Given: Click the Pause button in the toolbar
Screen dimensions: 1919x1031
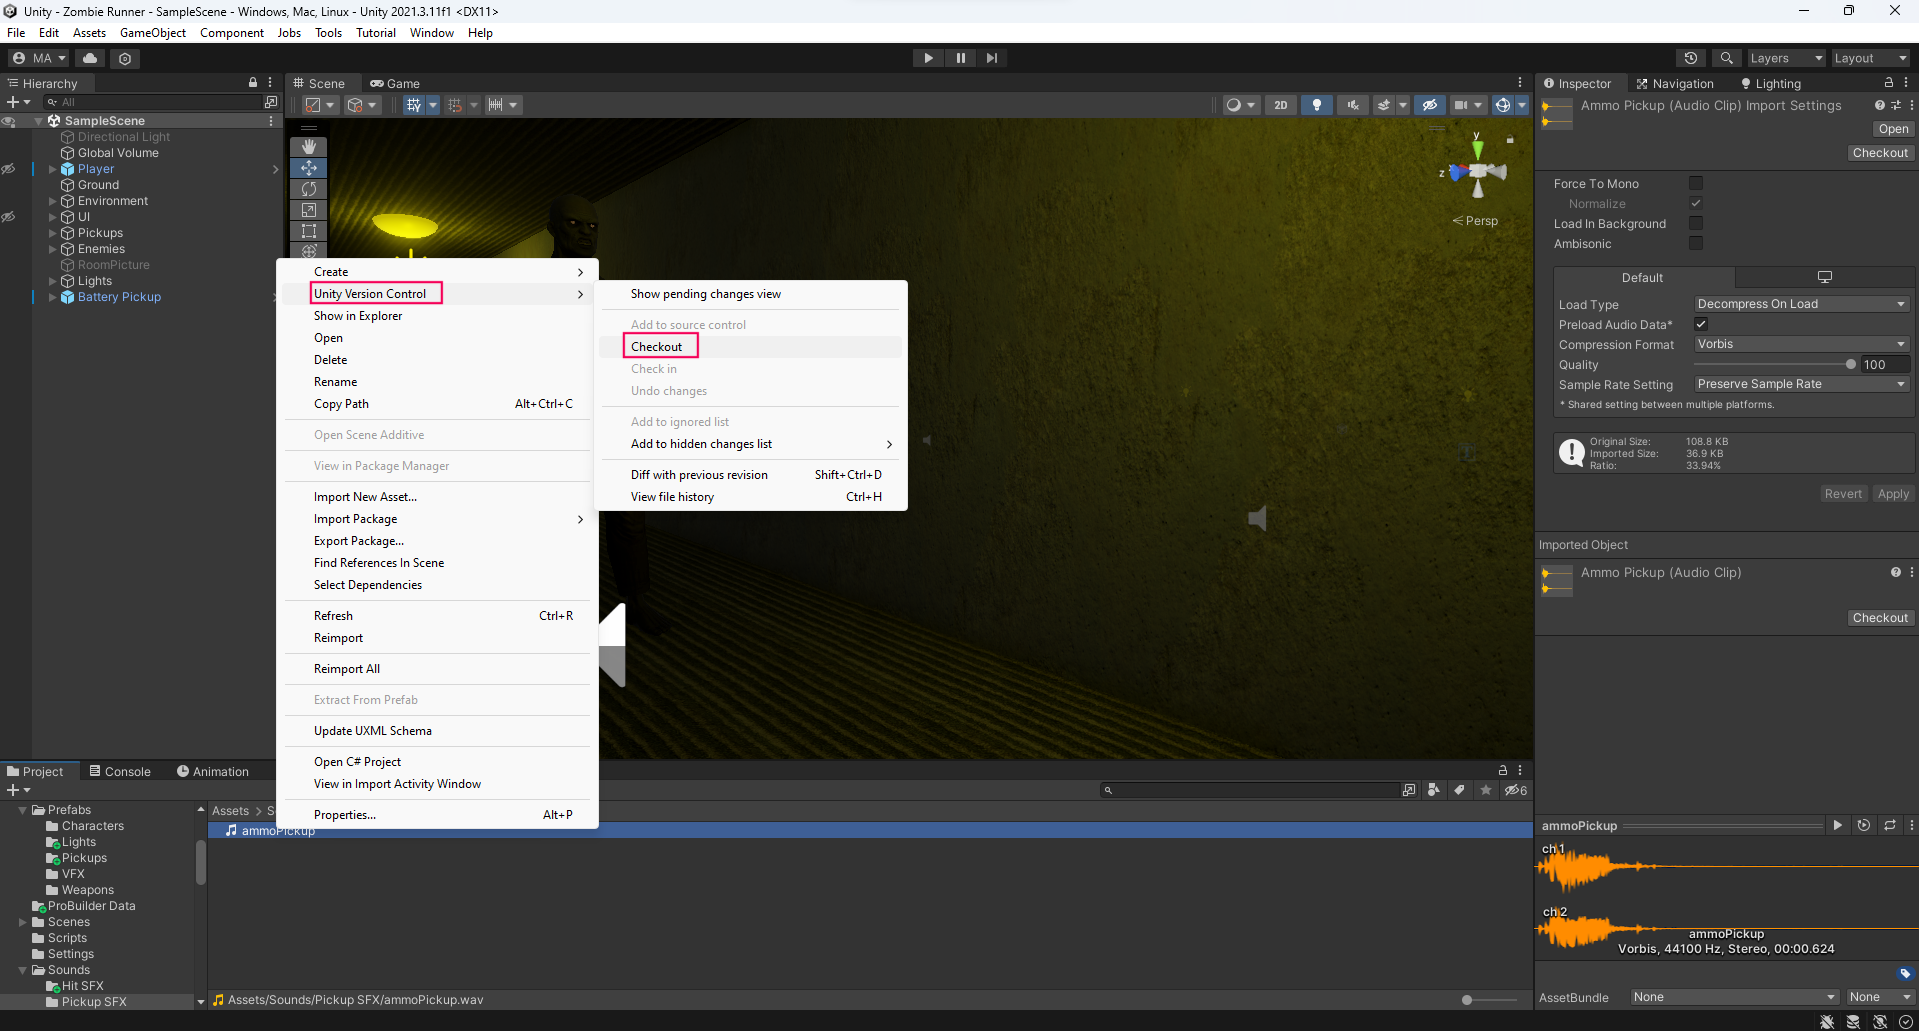Looking at the screenshot, I should (960, 58).
